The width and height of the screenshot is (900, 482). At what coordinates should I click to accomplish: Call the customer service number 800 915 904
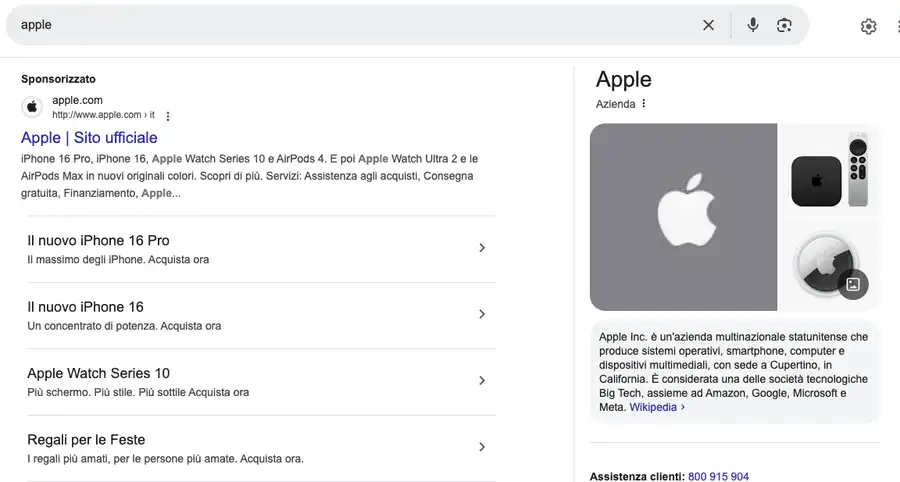(718, 476)
